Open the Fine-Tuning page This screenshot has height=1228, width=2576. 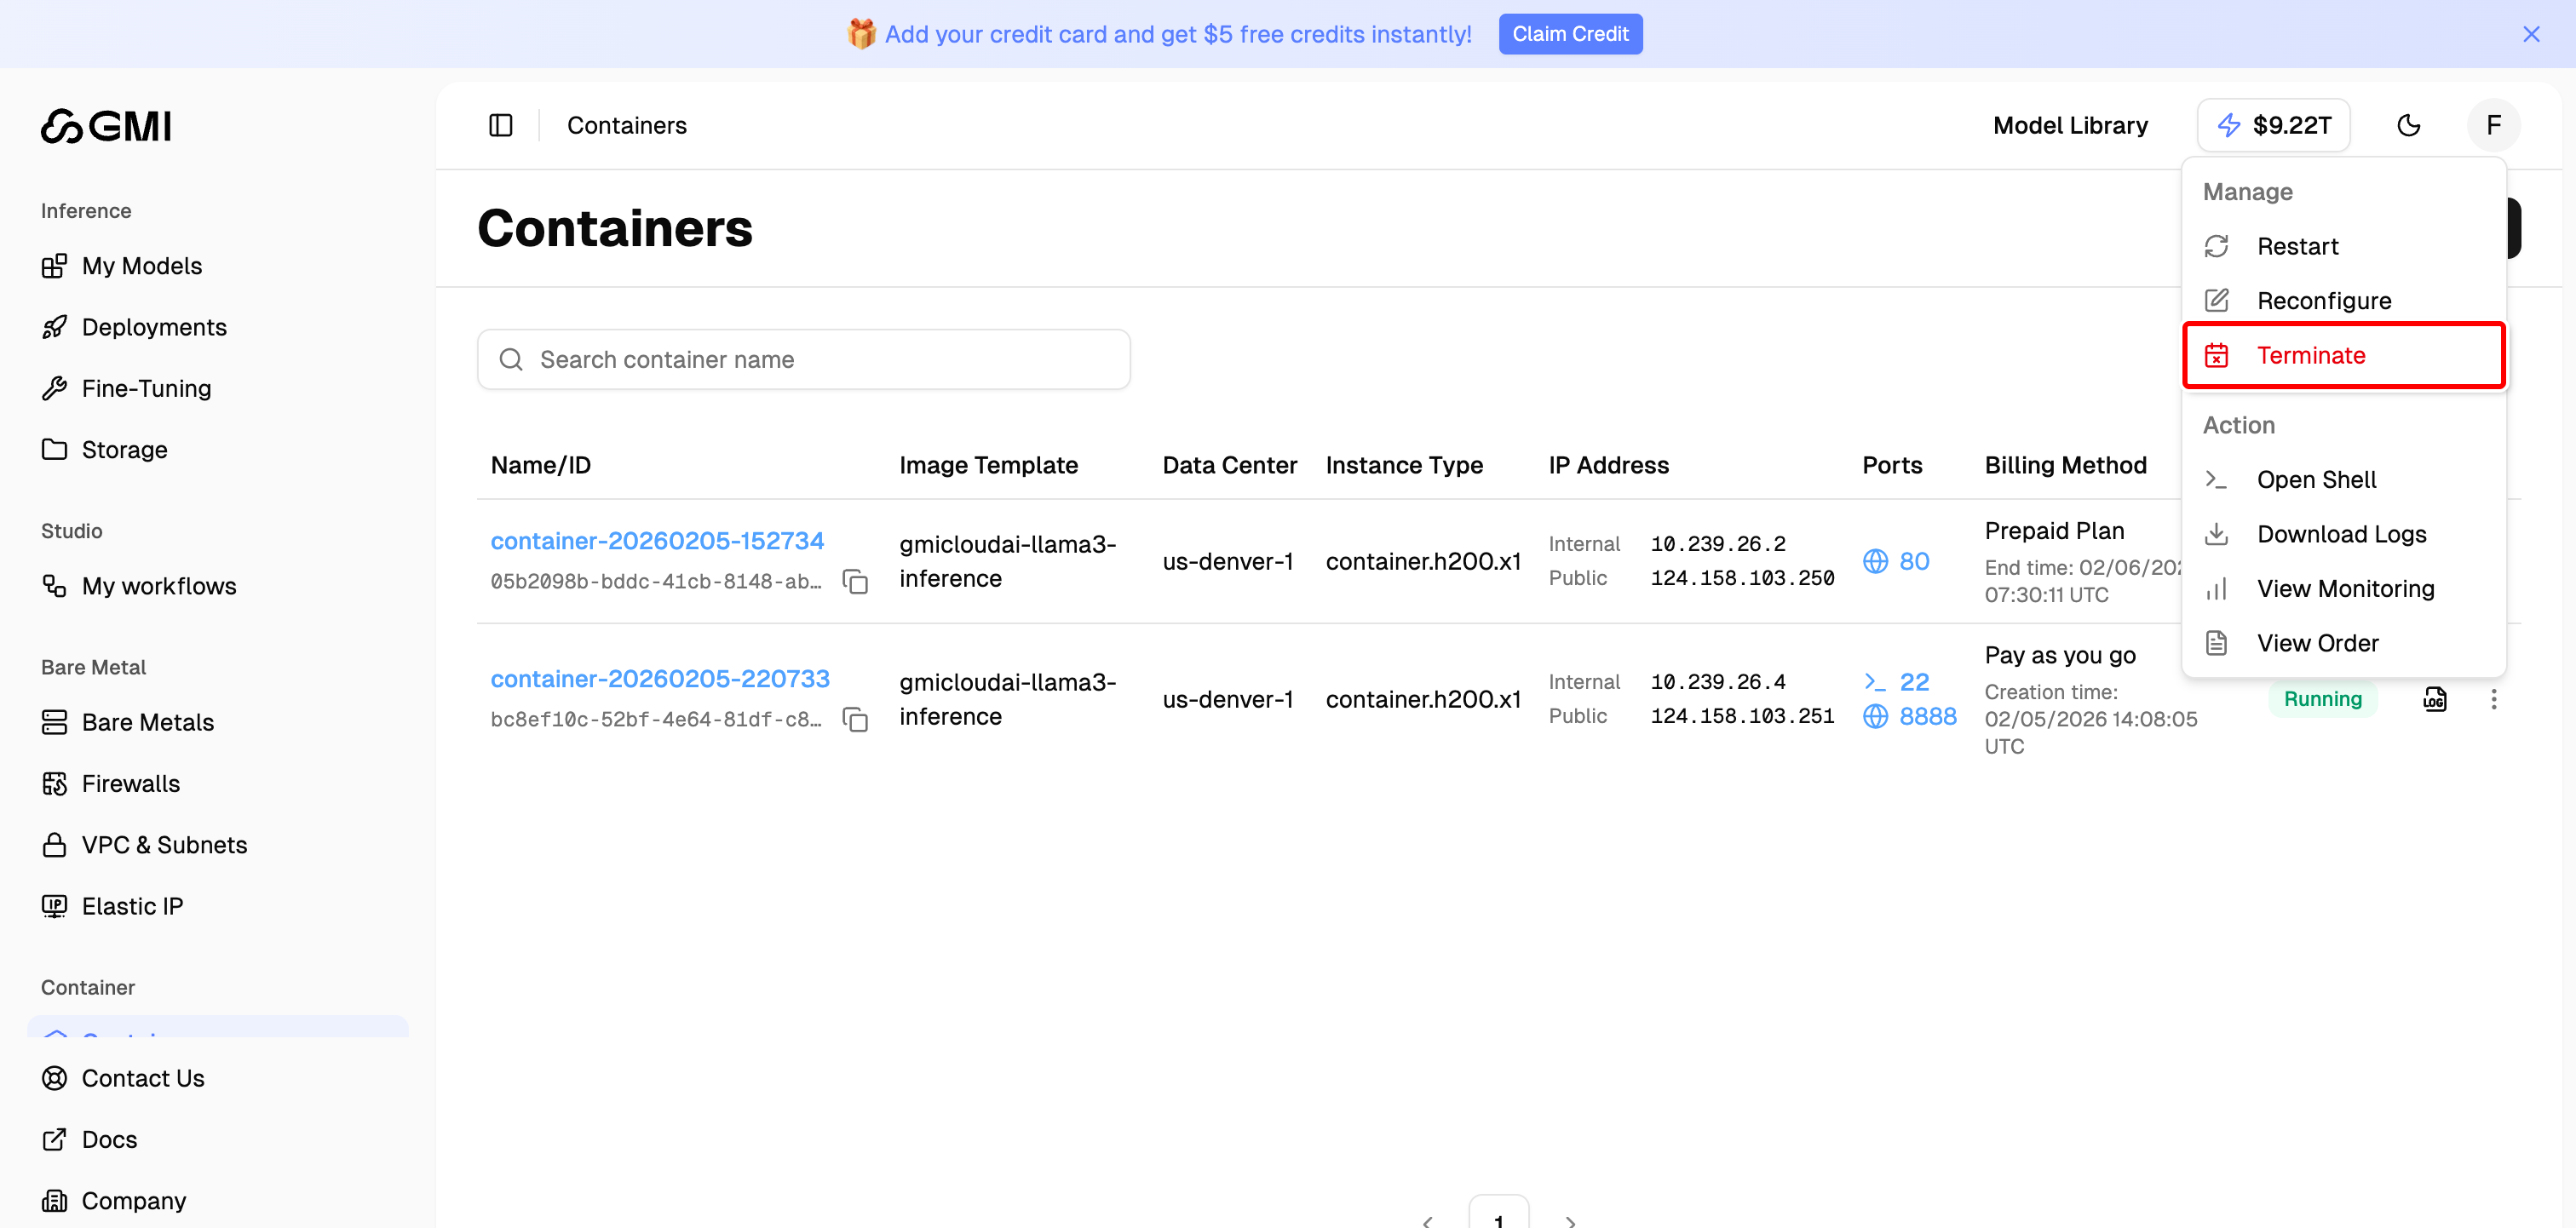146,388
